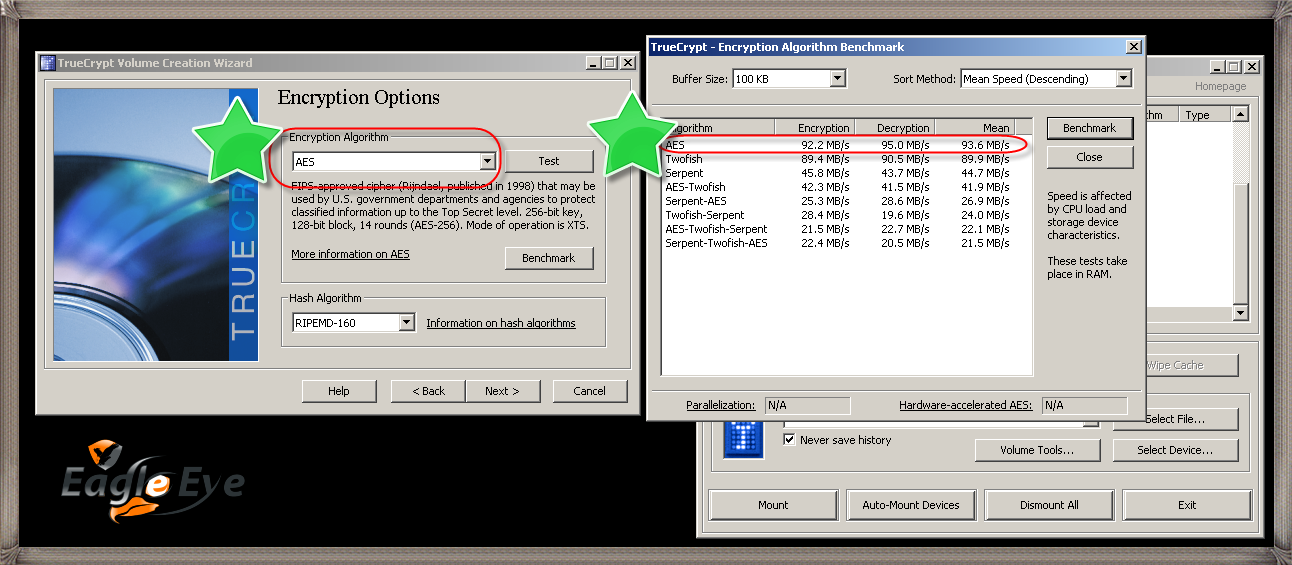
Task: Cancel the Volume Creation Wizard
Action: tap(590, 391)
